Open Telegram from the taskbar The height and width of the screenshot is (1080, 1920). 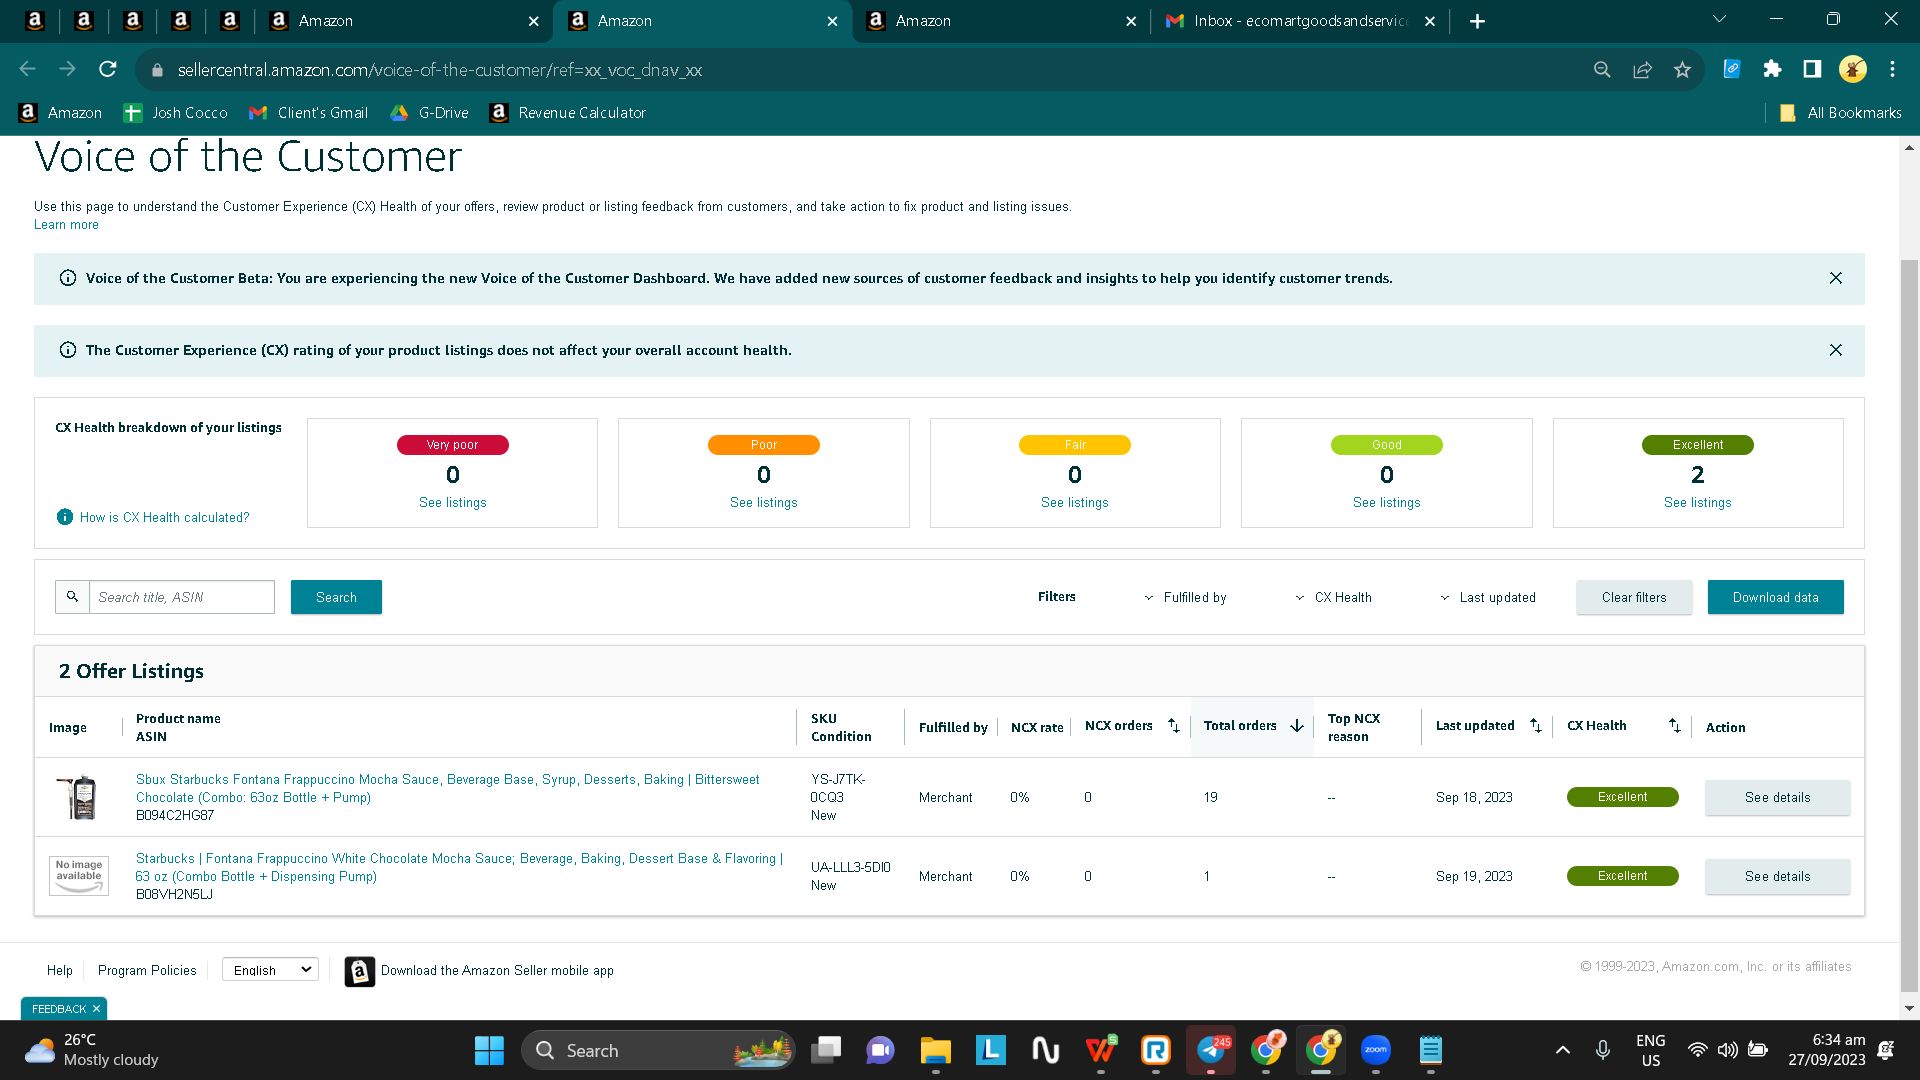pyautogui.click(x=1211, y=1050)
